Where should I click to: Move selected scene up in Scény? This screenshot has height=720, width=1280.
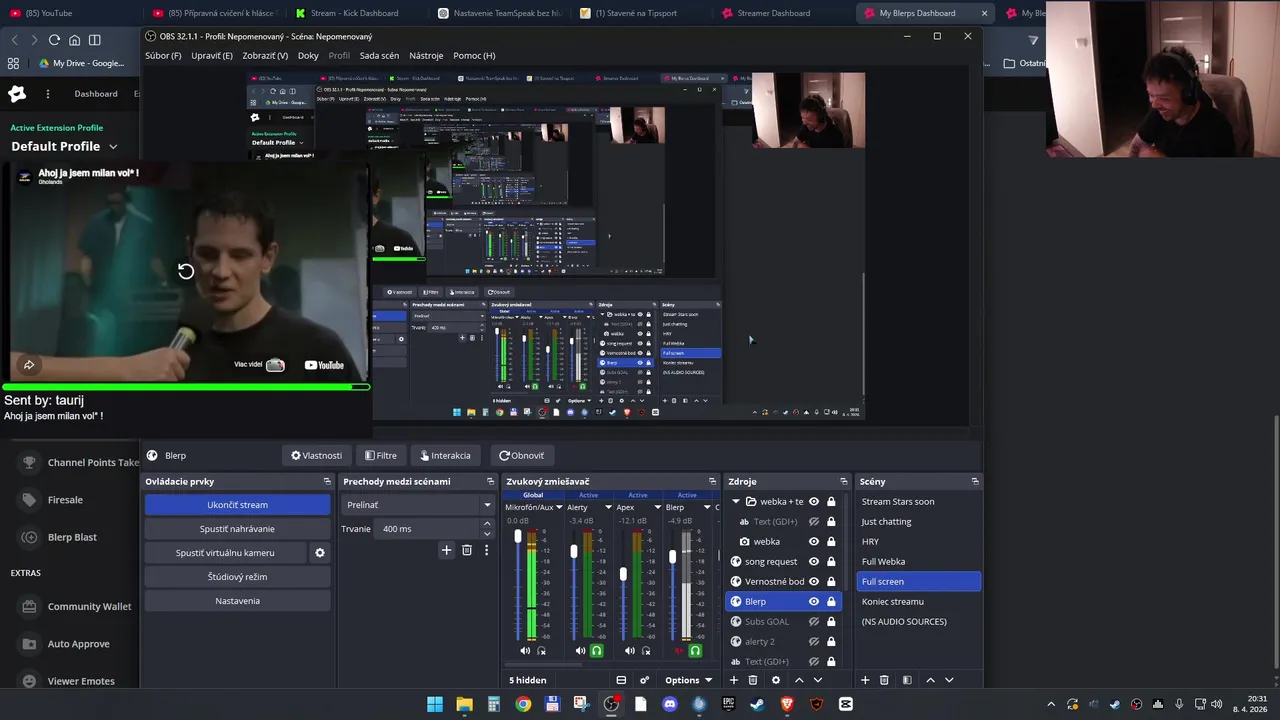click(x=930, y=680)
